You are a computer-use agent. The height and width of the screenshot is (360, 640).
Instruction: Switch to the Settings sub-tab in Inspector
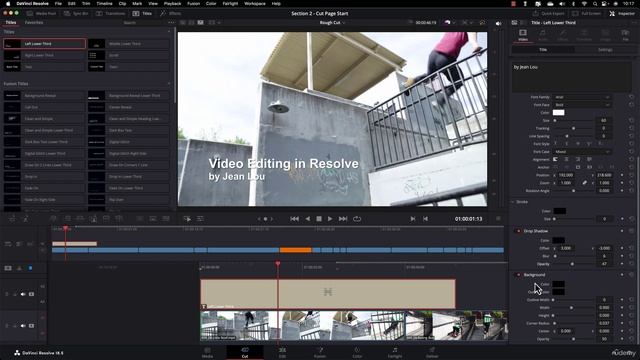tap(605, 50)
